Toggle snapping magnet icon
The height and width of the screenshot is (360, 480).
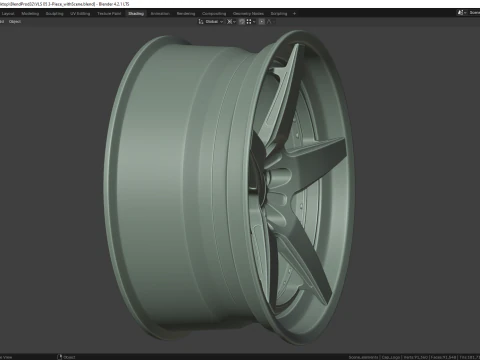(242, 22)
